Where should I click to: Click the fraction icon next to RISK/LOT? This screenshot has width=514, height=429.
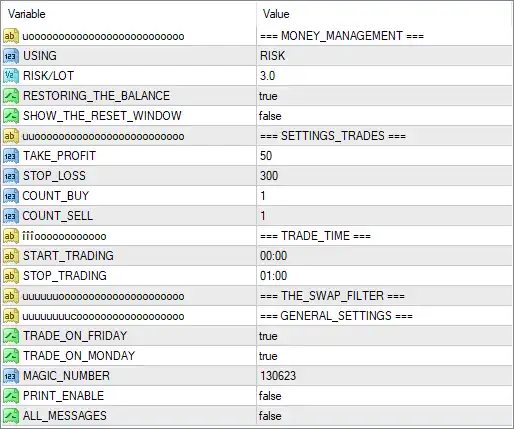pos(11,76)
